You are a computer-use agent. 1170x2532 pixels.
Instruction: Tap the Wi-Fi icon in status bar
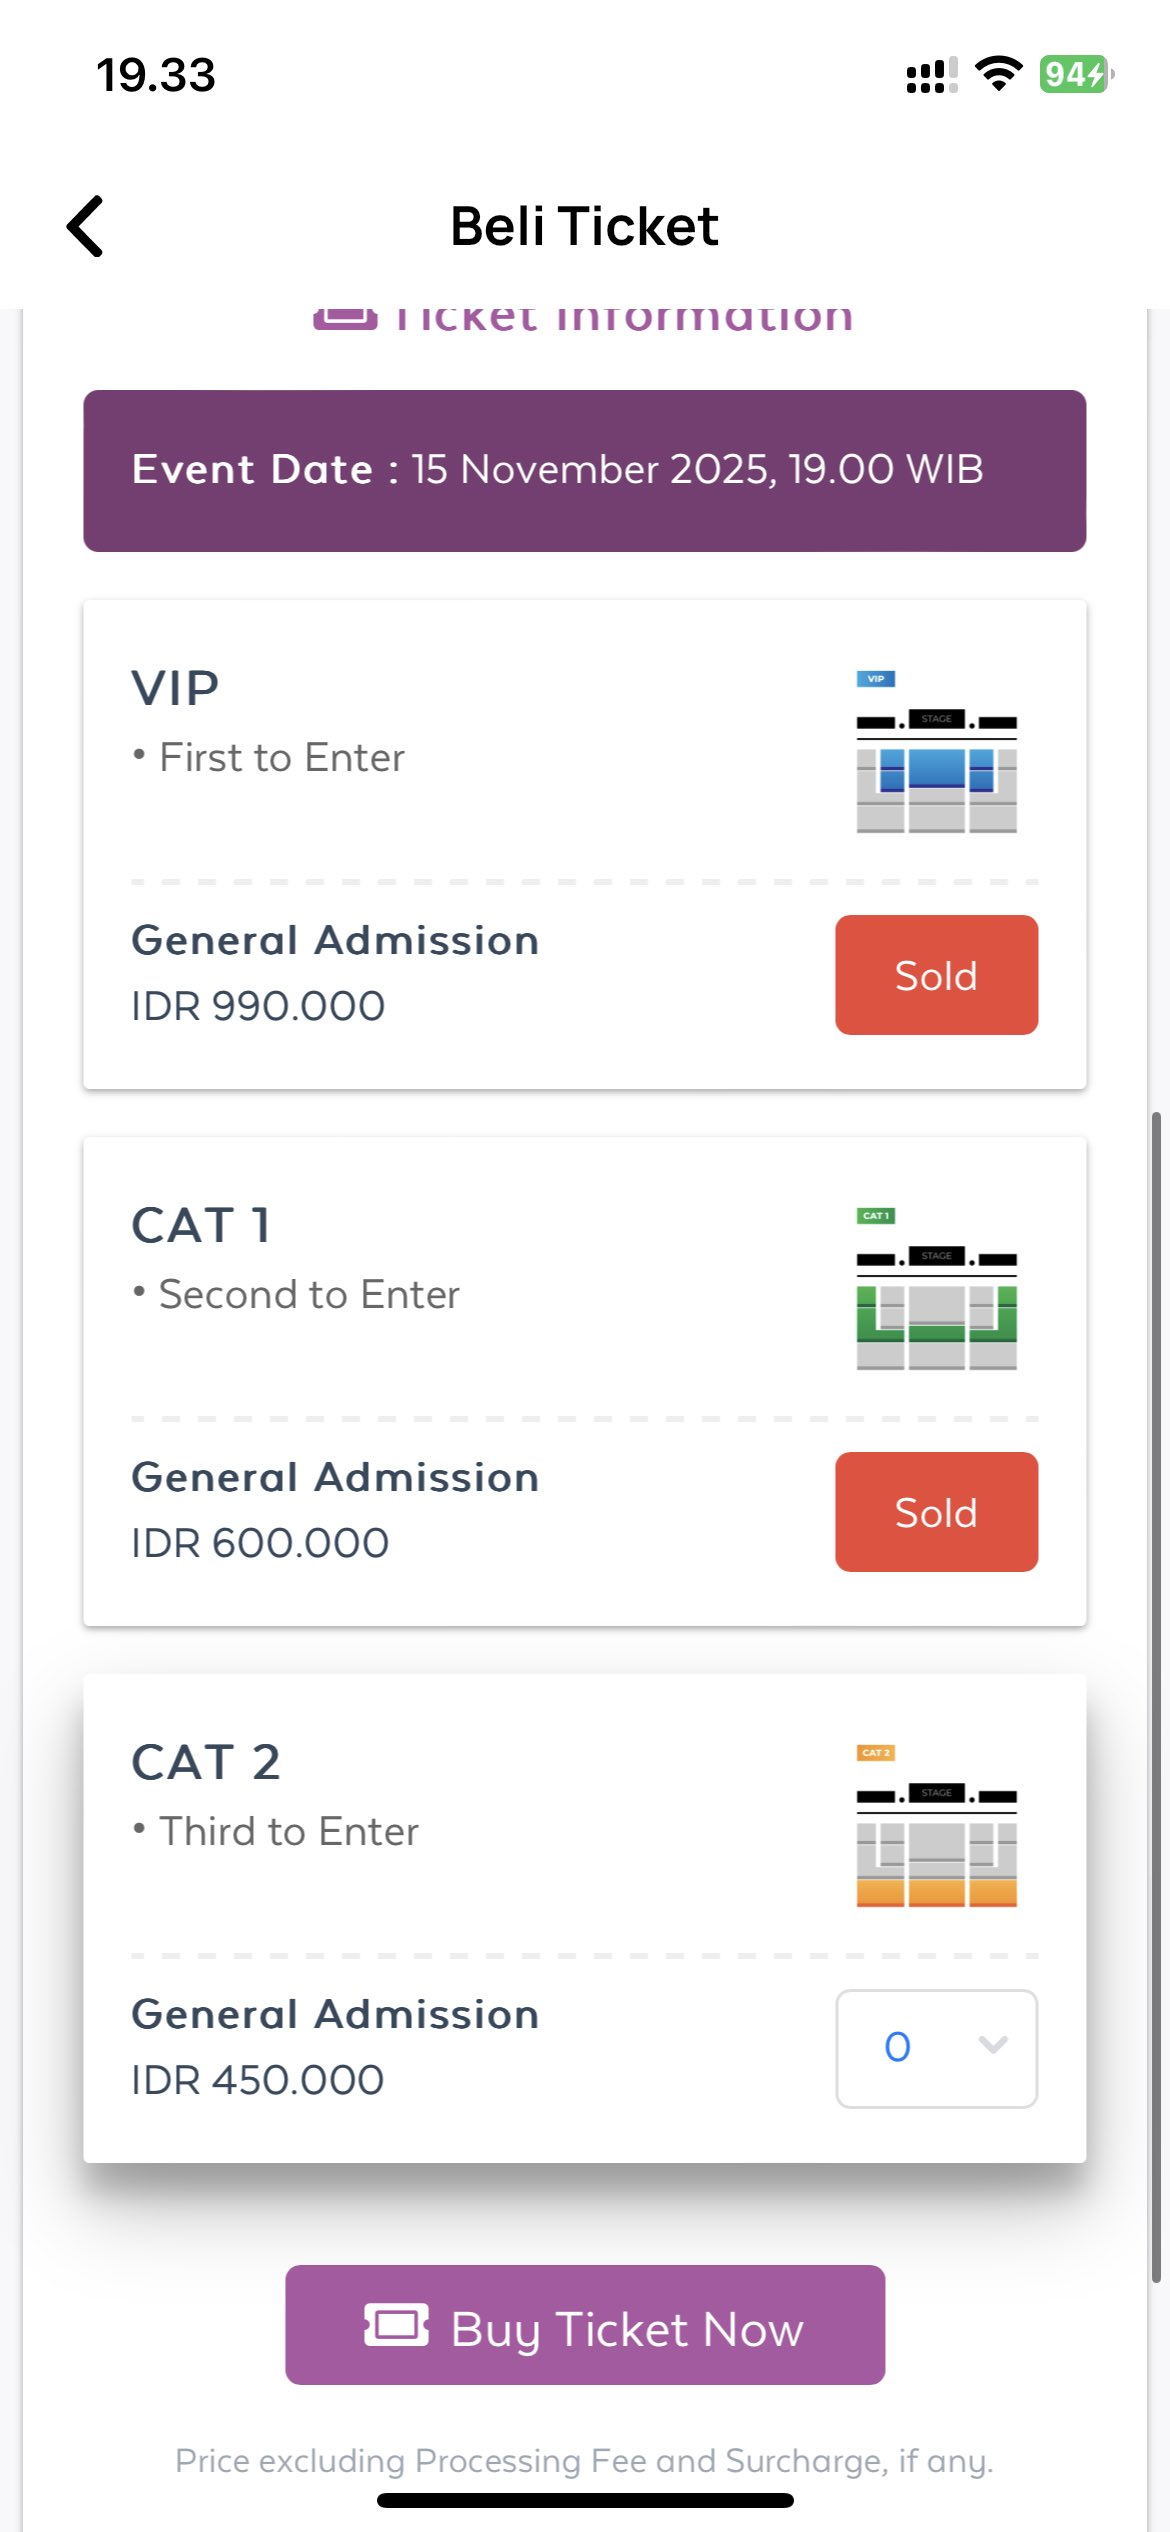(x=998, y=74)
